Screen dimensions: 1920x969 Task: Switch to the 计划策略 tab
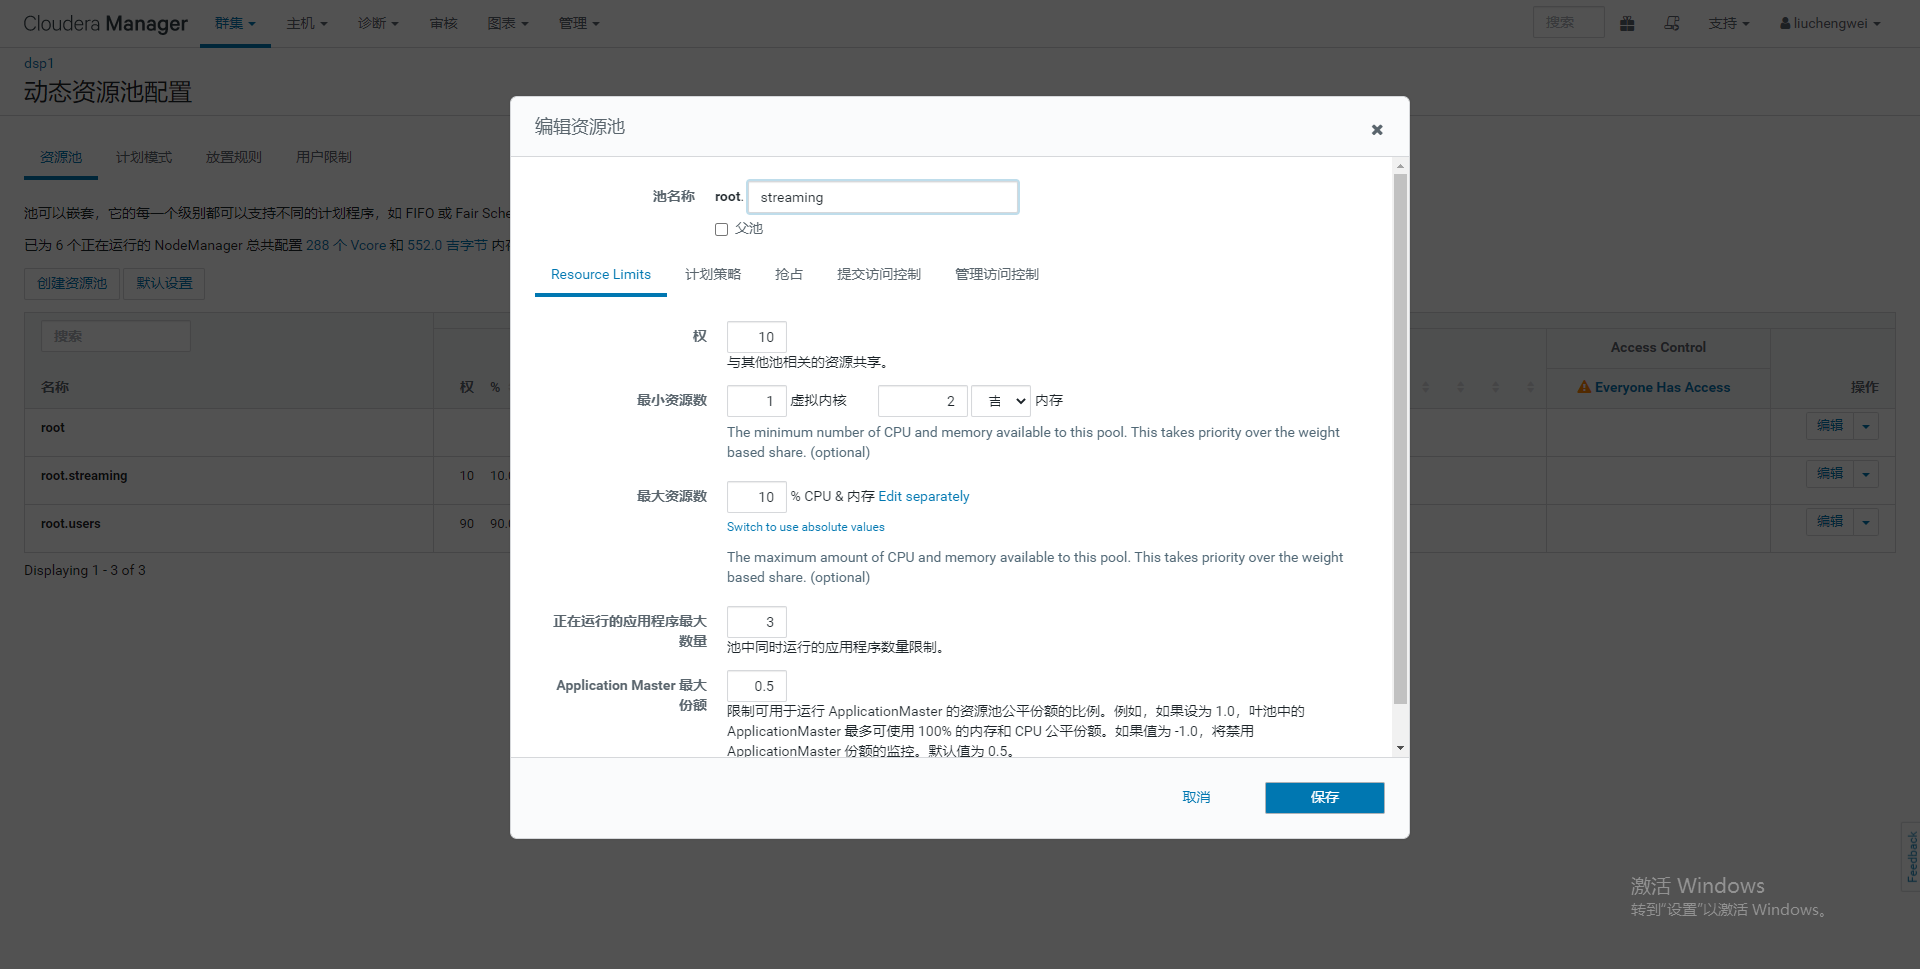click(712, 274)
